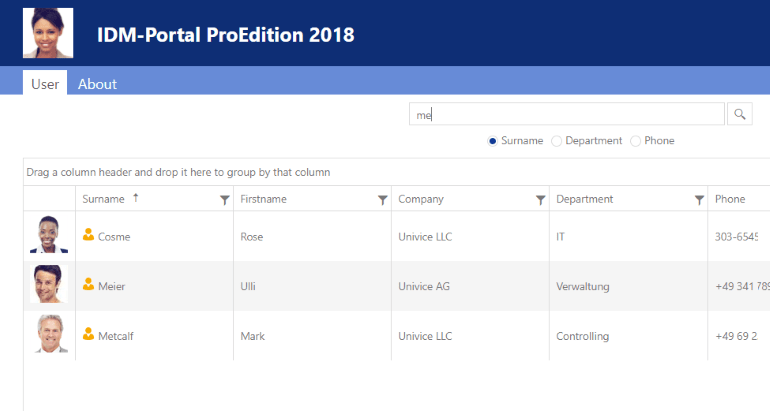
Task: Click the 'IT' department cell
Action: (x=560, y=237)
